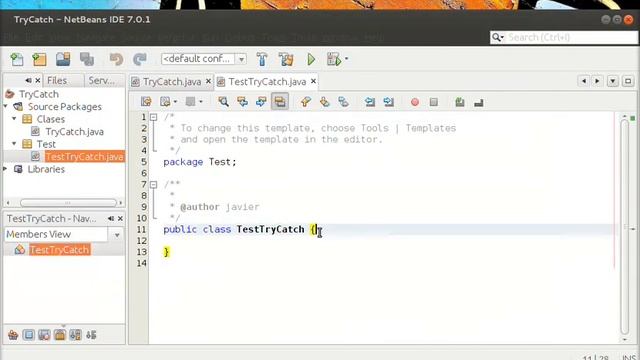Expand the Libraries tree node
The height and width of the screenshot is (360, 640).
[x=5, y=169]
